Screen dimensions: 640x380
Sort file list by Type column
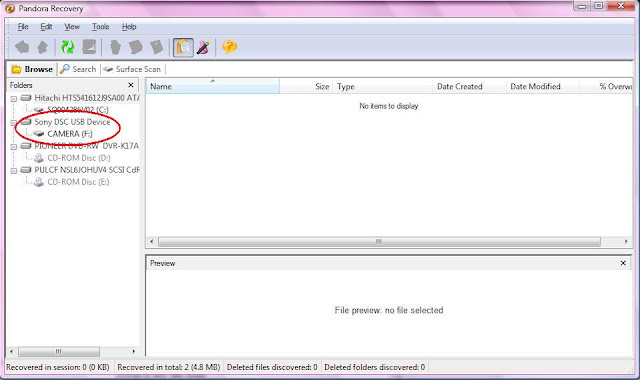tap(382, 86)
